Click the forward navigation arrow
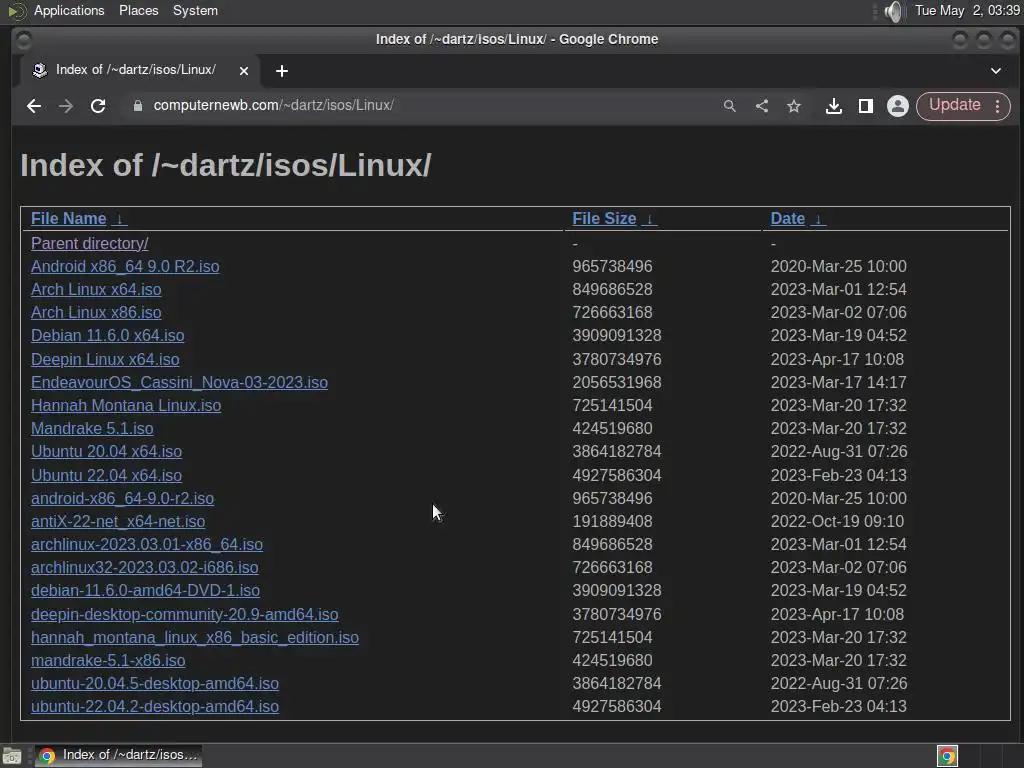Viewport: 1024px width, 768px height. (x=66, y=106)
